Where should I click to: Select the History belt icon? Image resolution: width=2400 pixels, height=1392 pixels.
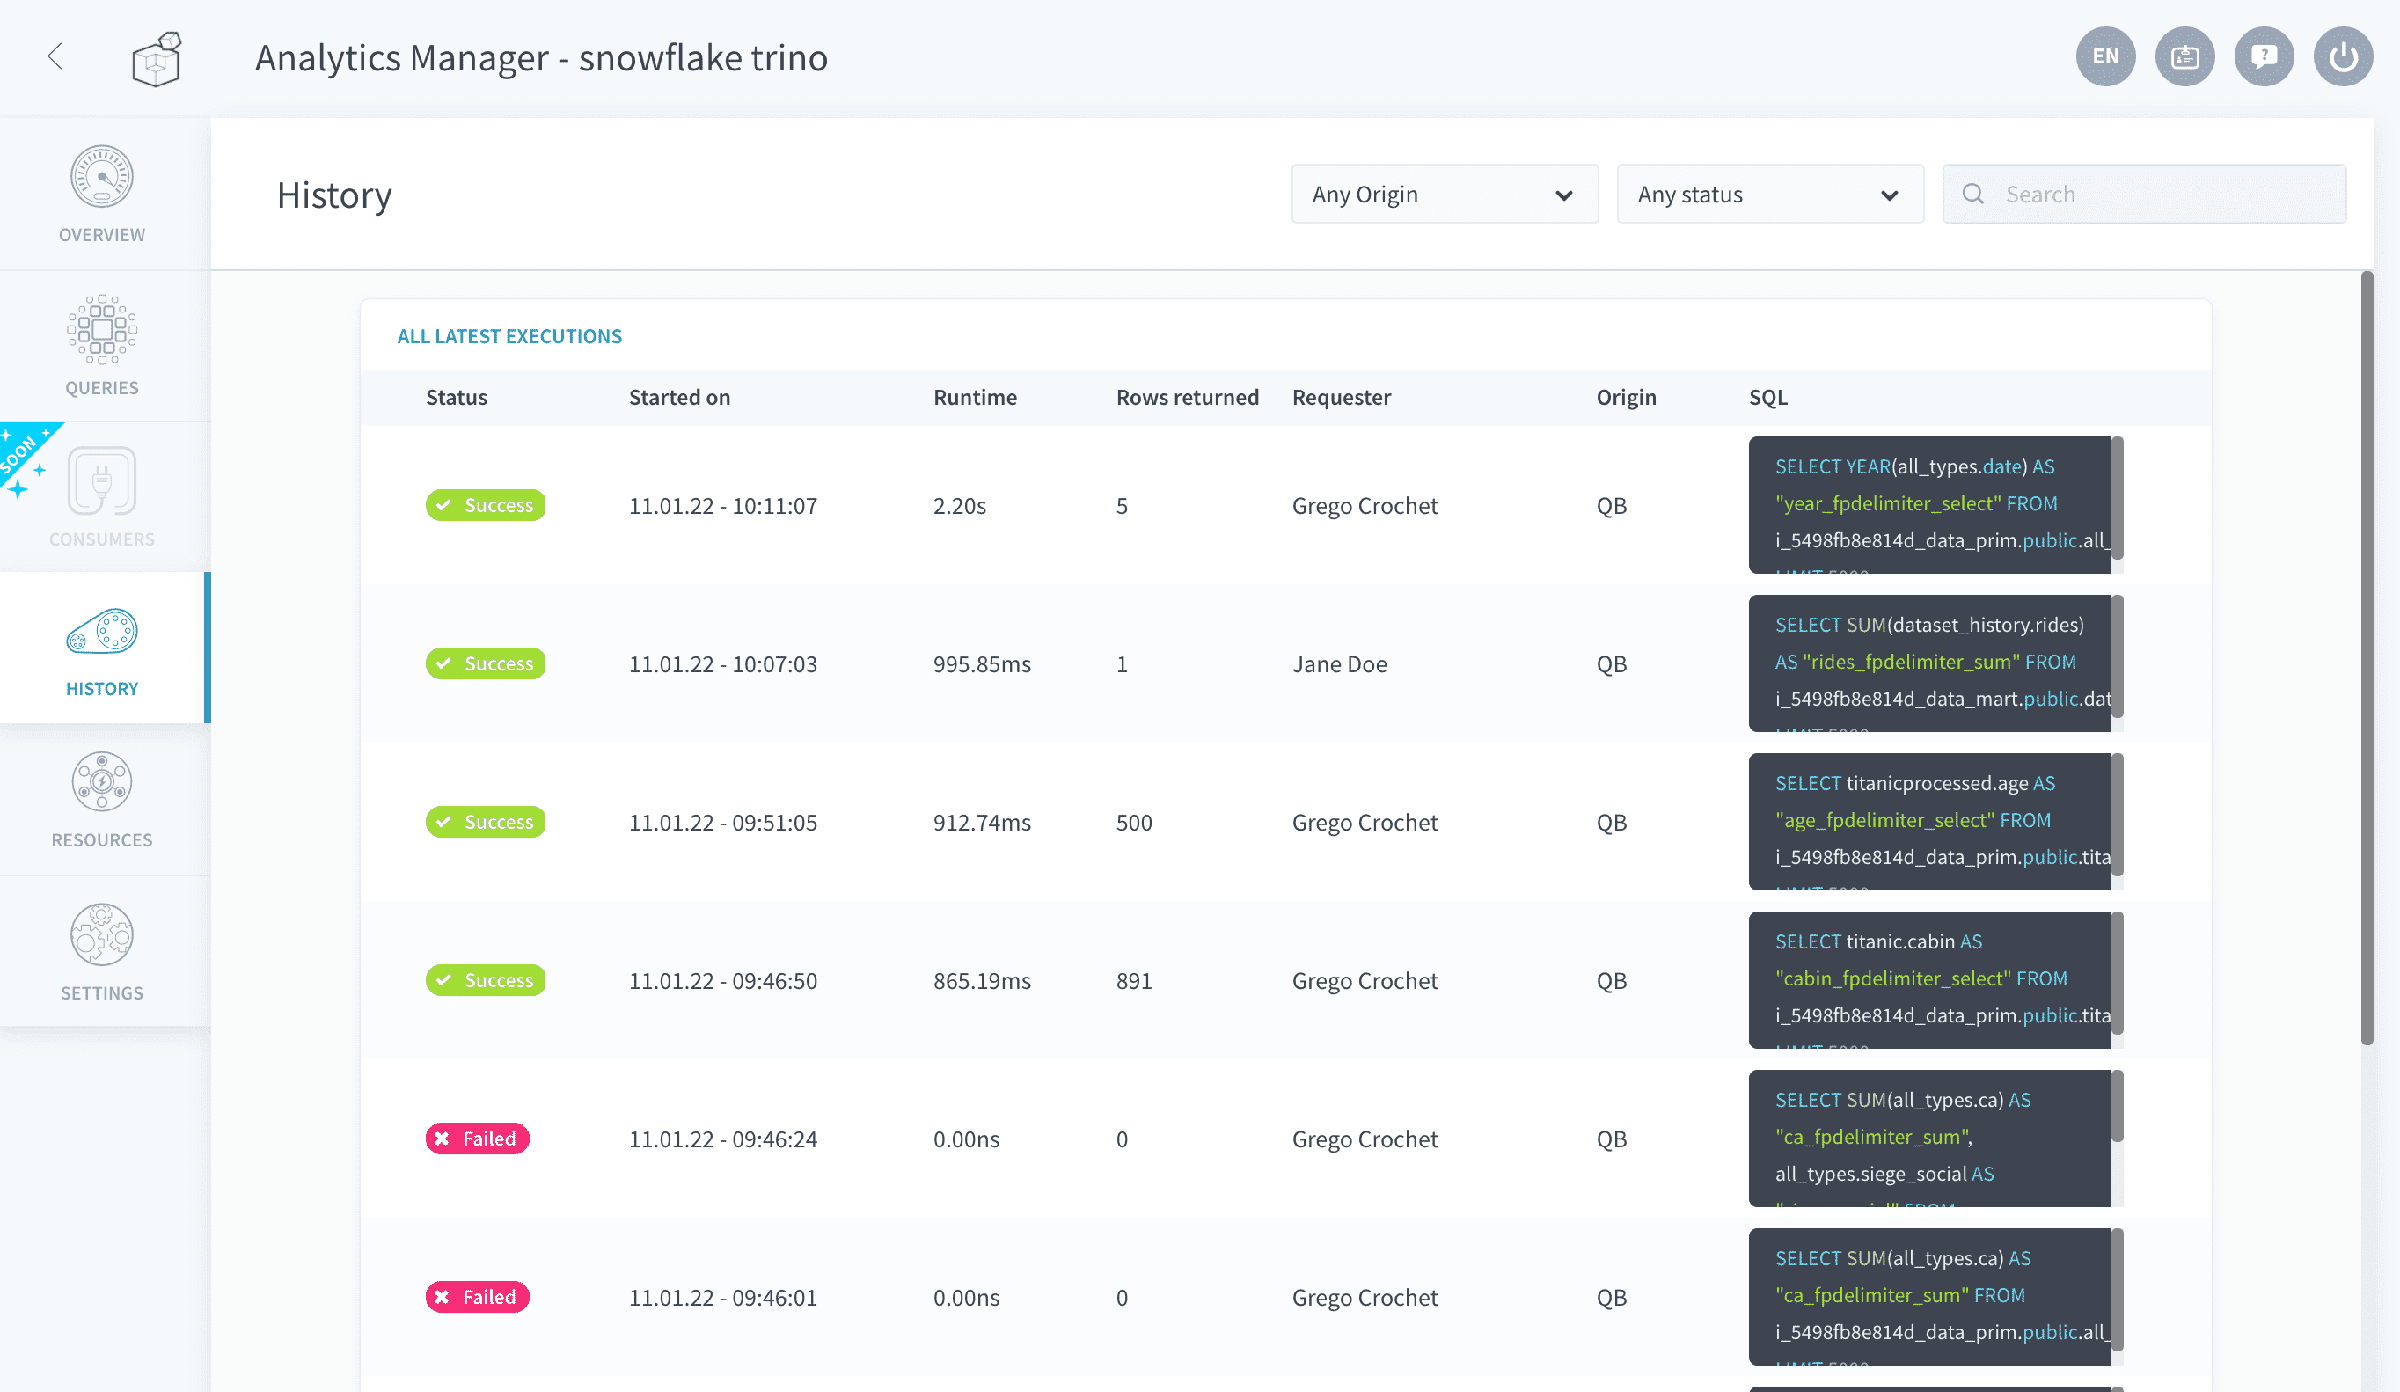tap(102, 631)
